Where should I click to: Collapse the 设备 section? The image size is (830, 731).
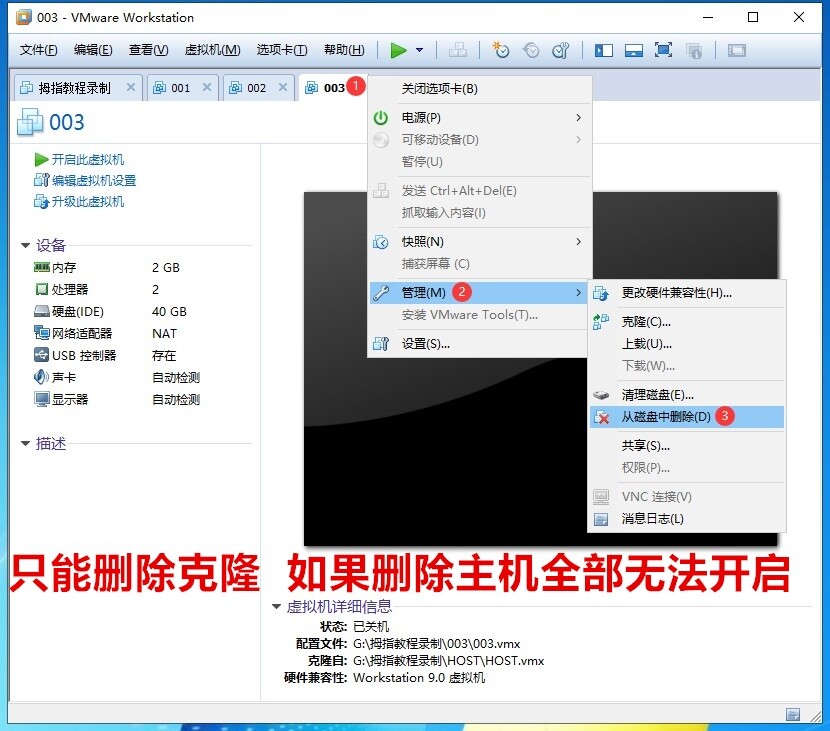tap(26, 246)
